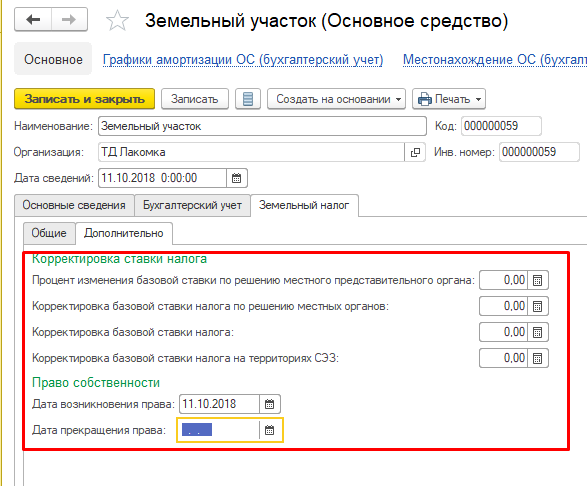Open calculator for Процент изменения базовой ставки
Screen dimensions: 587x486
pos(538,280)
